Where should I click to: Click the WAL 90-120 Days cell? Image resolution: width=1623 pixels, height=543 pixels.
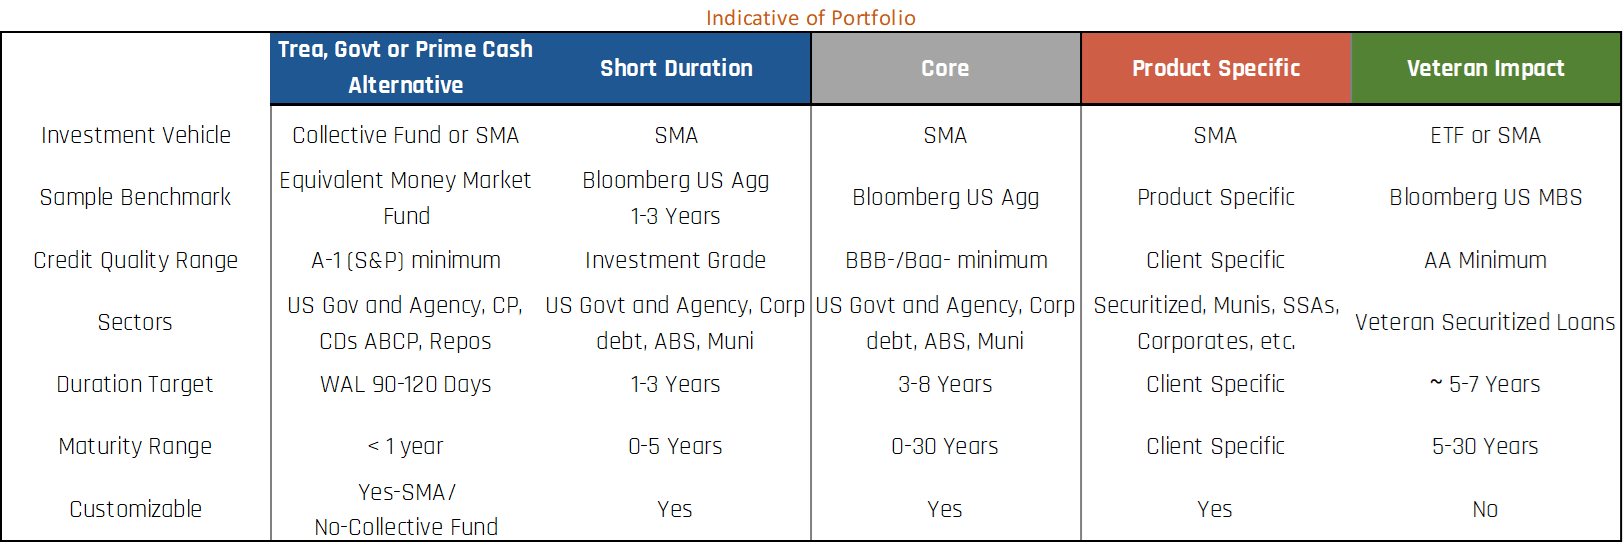click(405, 384)
